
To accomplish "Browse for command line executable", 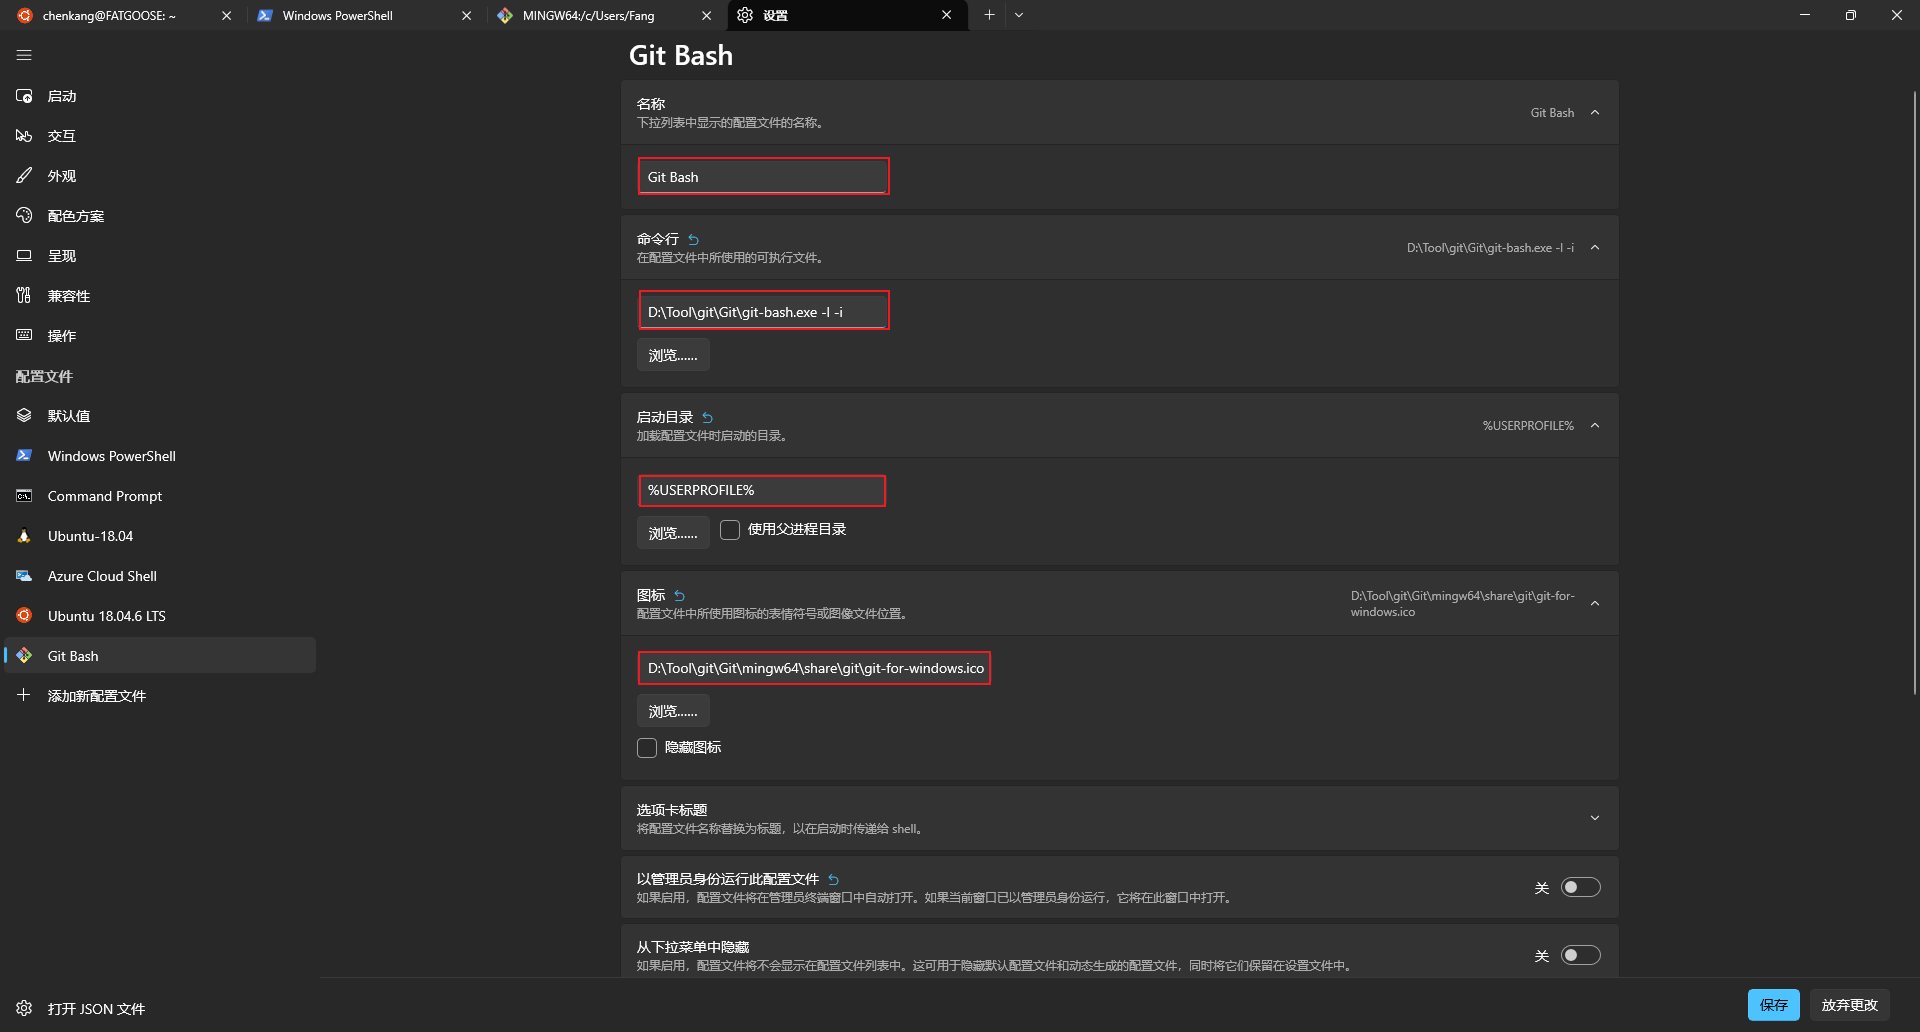I will (x=673, y=355).
